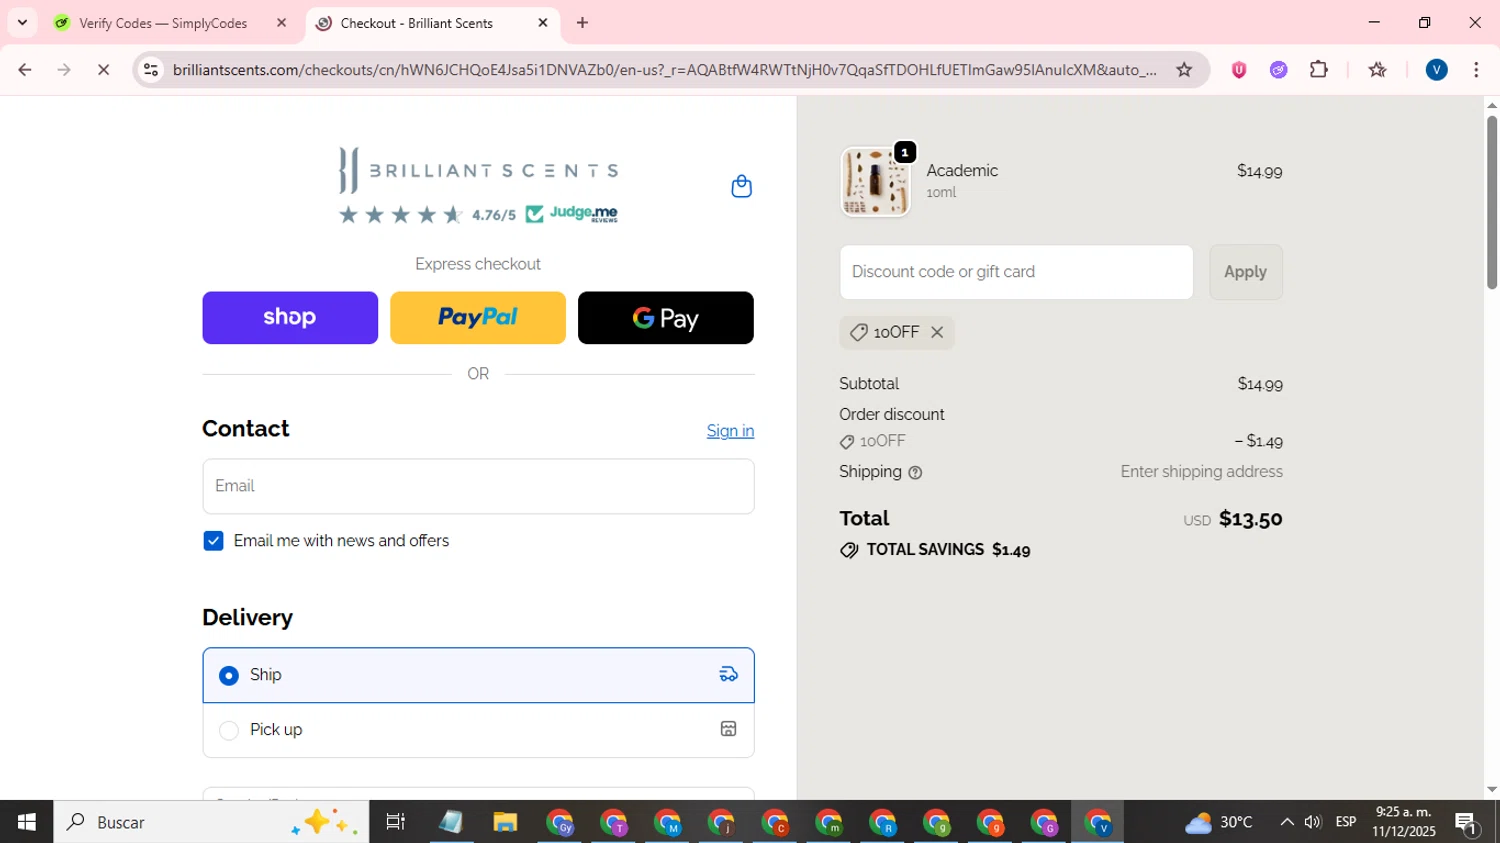
Task: Click the Total $13.50 amount
Action: pos(1250,519)
